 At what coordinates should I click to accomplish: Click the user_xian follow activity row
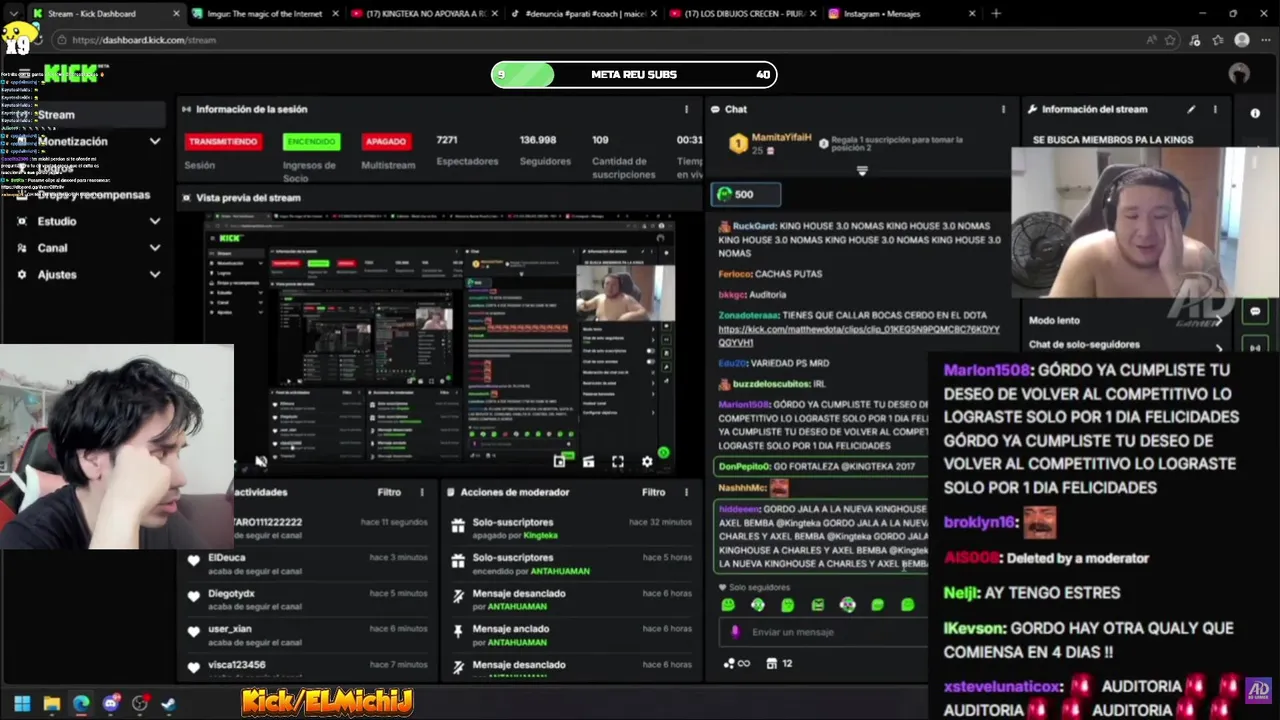coord(308,635)
